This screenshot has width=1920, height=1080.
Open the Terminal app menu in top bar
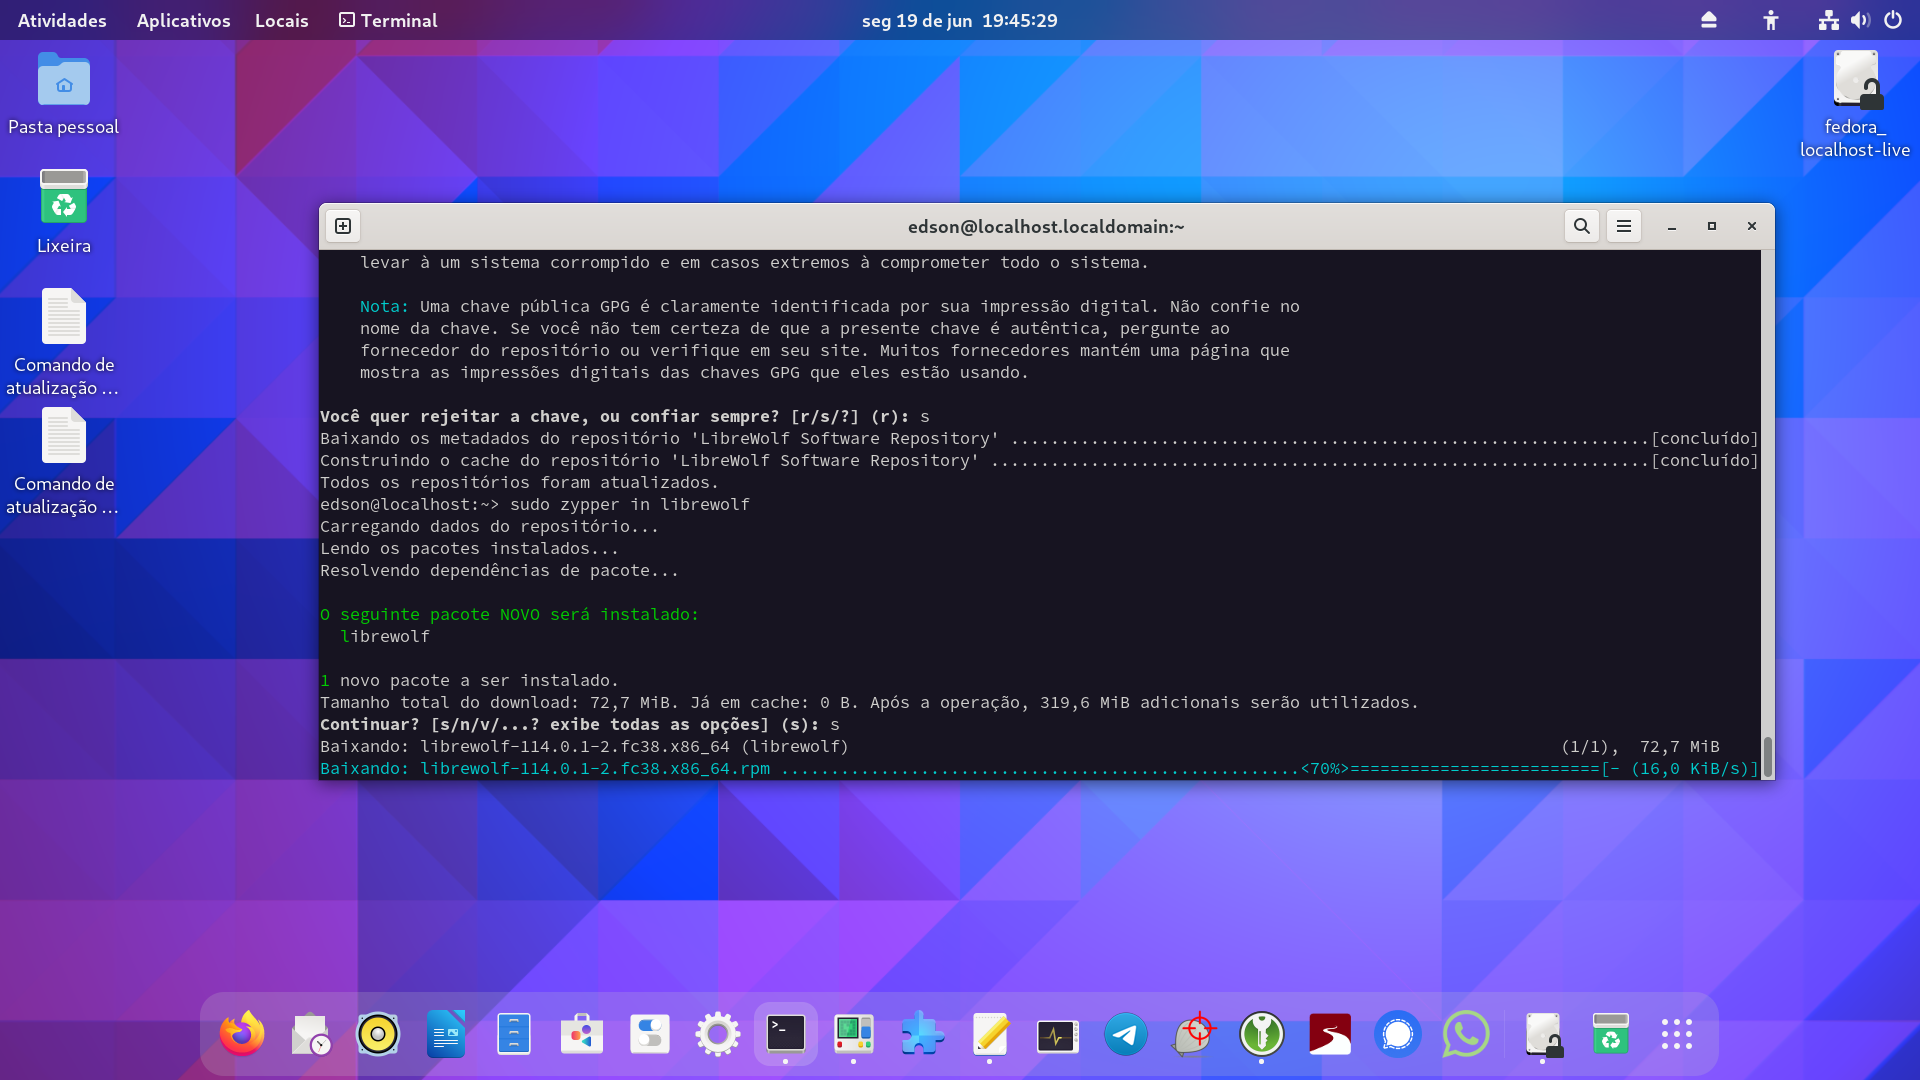(388, 20)
